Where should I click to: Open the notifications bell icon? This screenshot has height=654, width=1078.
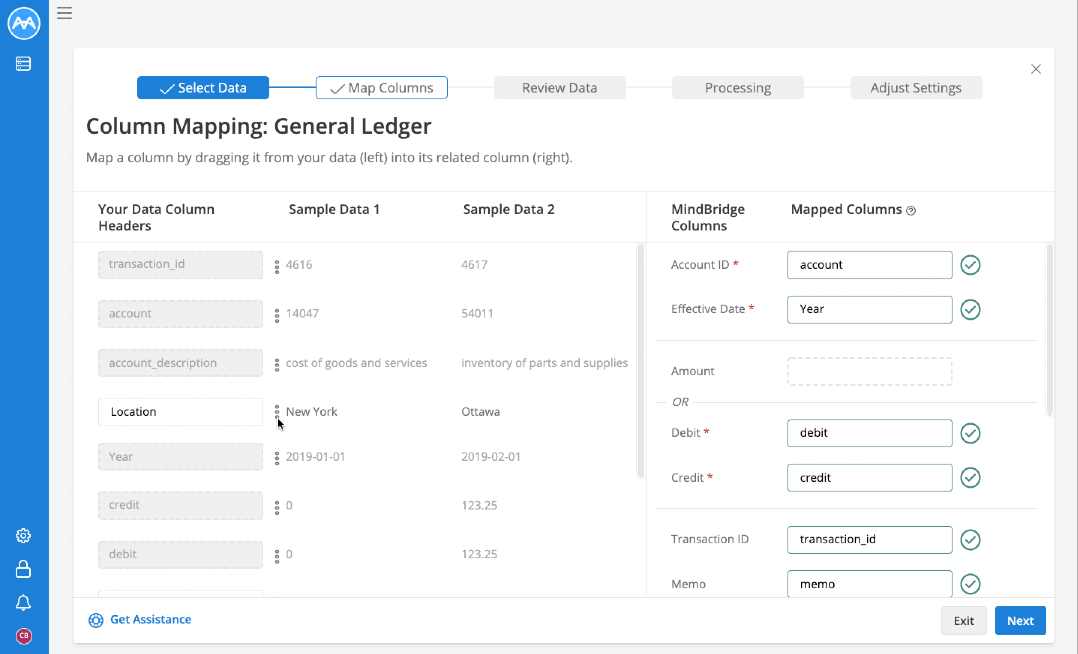click(23, 602)
